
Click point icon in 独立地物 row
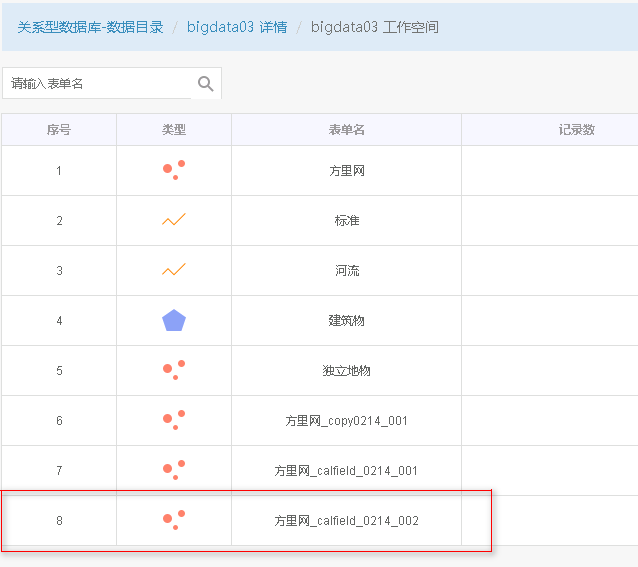pyautogui.click(x=174, y=370)
